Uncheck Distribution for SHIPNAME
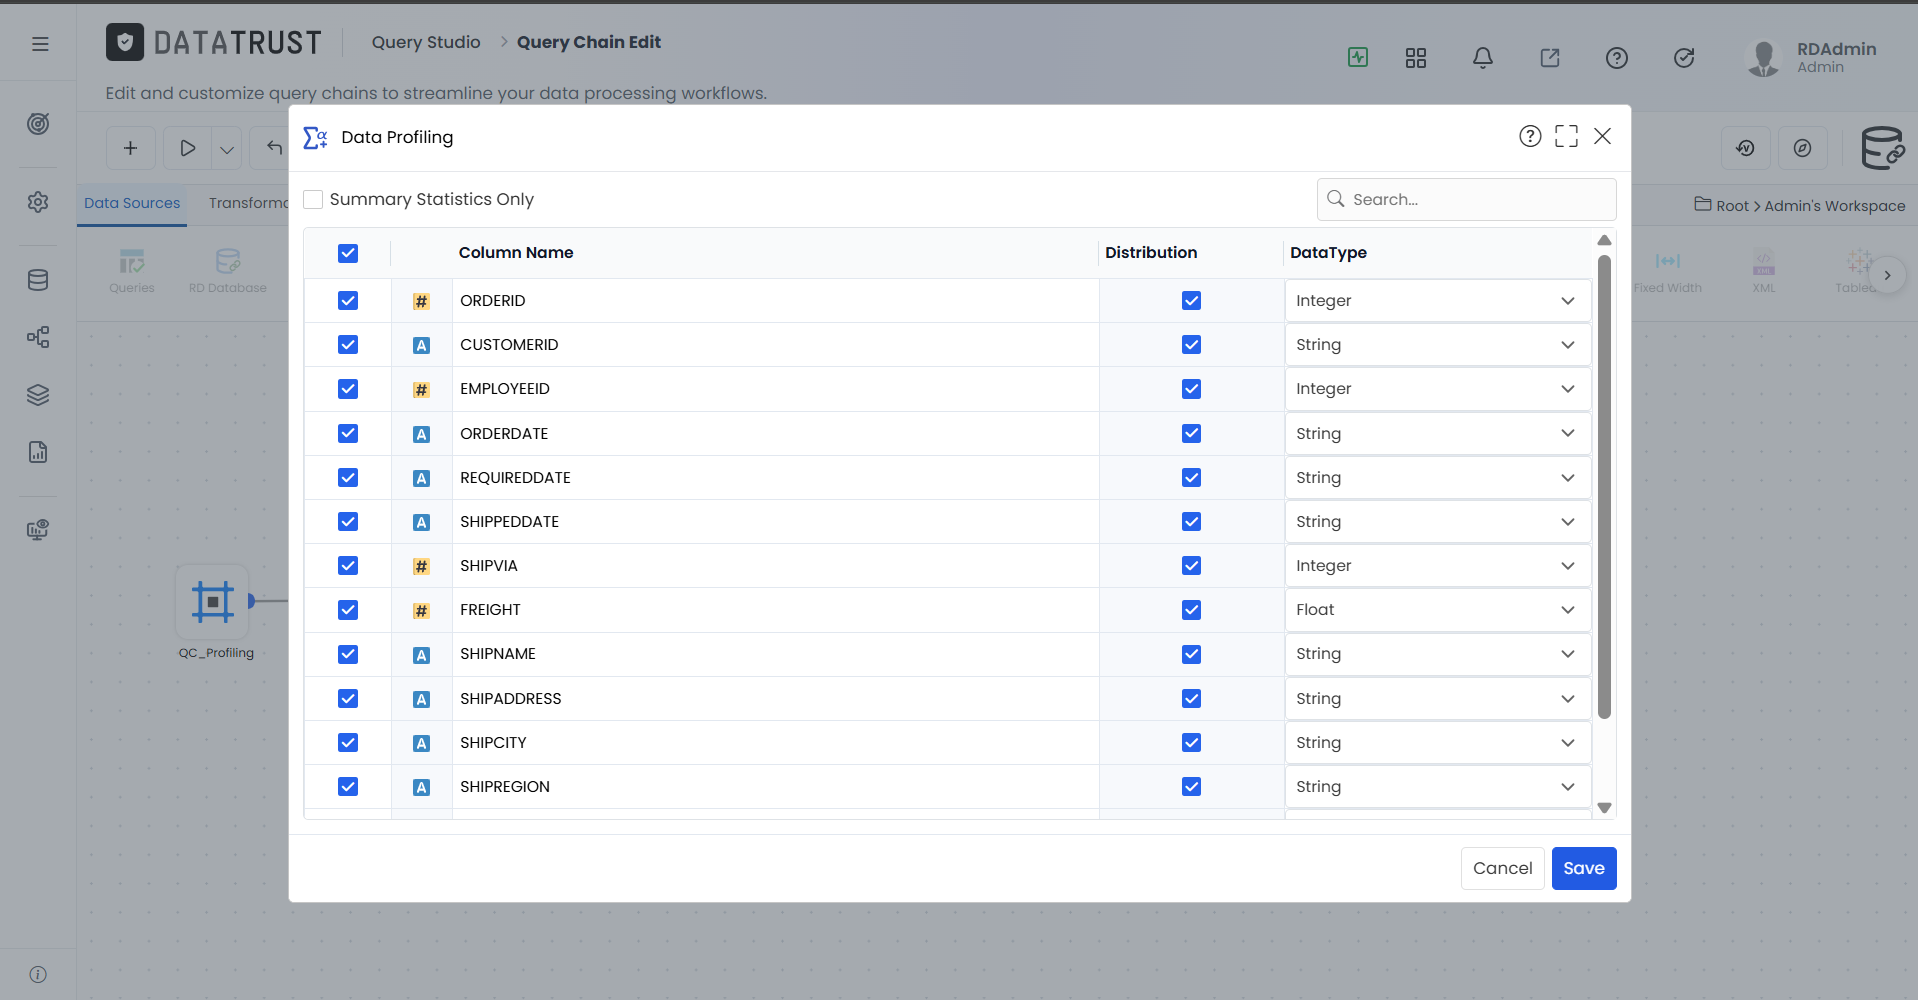The height and width of the screenshot is (1000, 1918). pyautogui.click(x=1191, y=654)
